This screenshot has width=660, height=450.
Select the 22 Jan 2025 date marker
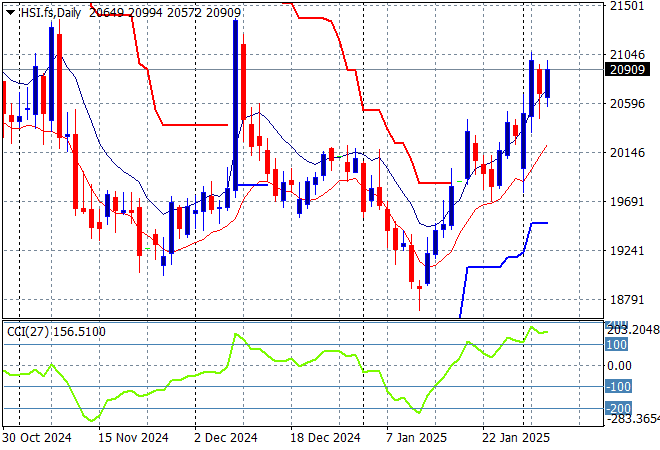518,437
